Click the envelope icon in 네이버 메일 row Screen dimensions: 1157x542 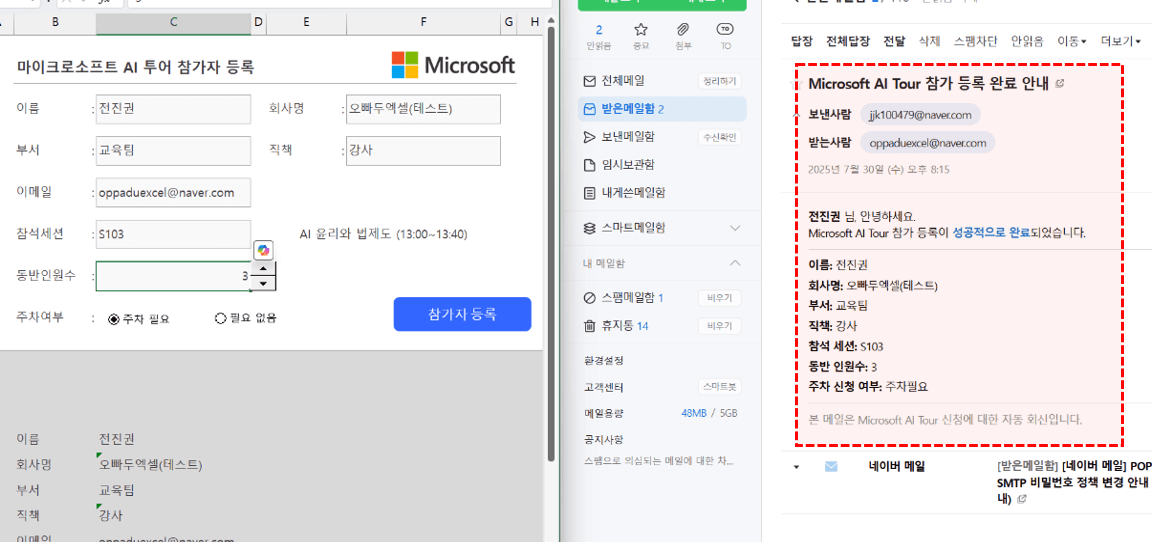point(832,467)
